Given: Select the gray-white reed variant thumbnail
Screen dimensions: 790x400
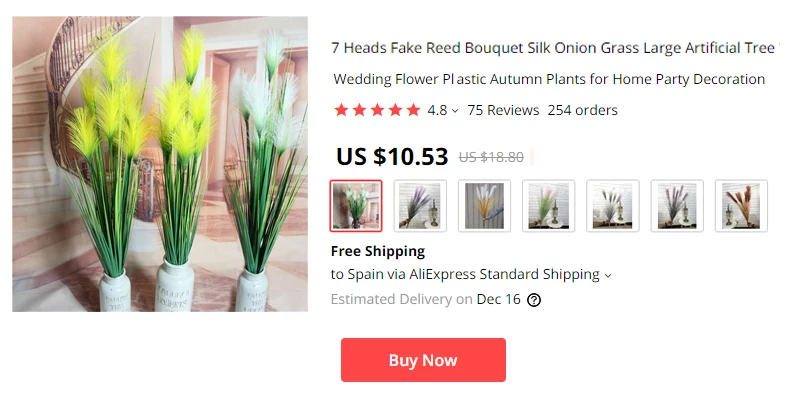Looking at the screenshot, I should [613, 206].
